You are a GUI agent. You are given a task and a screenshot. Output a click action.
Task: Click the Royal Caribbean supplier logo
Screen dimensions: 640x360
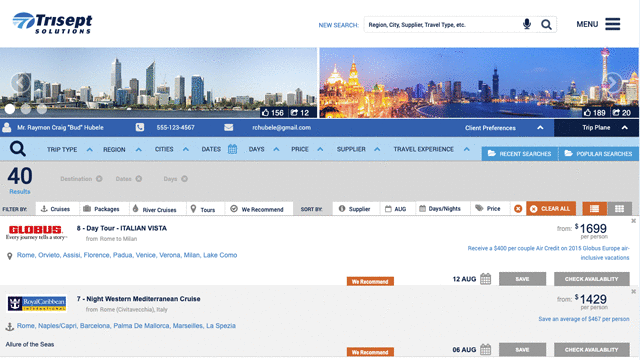[x=37, y=303]
